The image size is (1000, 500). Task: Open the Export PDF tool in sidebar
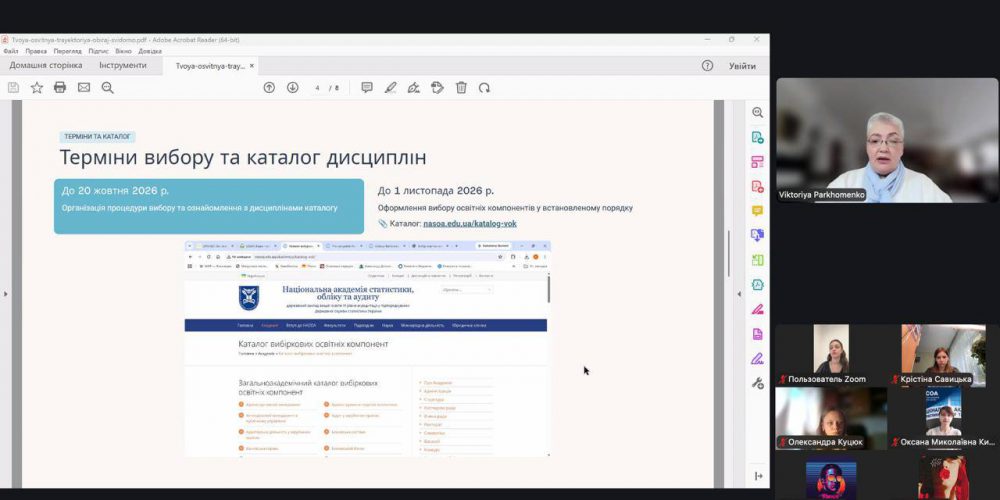(x=757, y=137)
